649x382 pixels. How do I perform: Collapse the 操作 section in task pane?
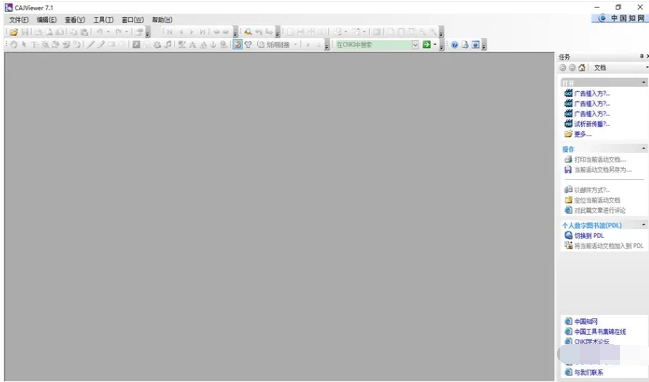(644, 149)
